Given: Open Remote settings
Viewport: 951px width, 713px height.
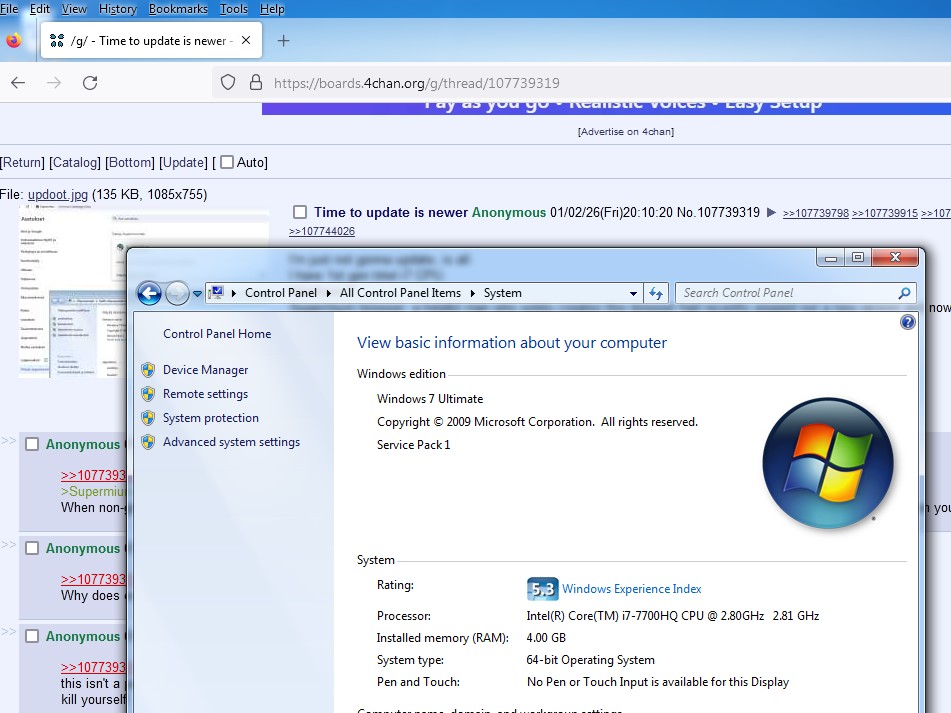Looking at the screenshot, I should pyautogui.click(x=205, y=394).
